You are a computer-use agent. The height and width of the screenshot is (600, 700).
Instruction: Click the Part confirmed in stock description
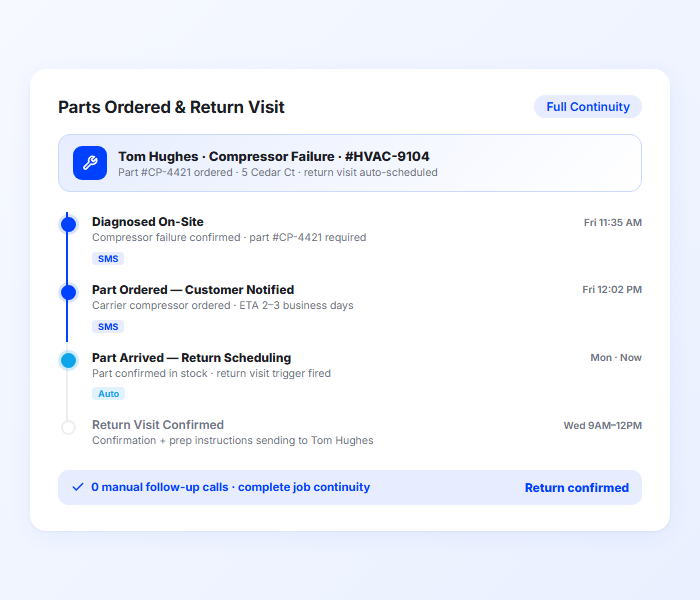[211, 373]
